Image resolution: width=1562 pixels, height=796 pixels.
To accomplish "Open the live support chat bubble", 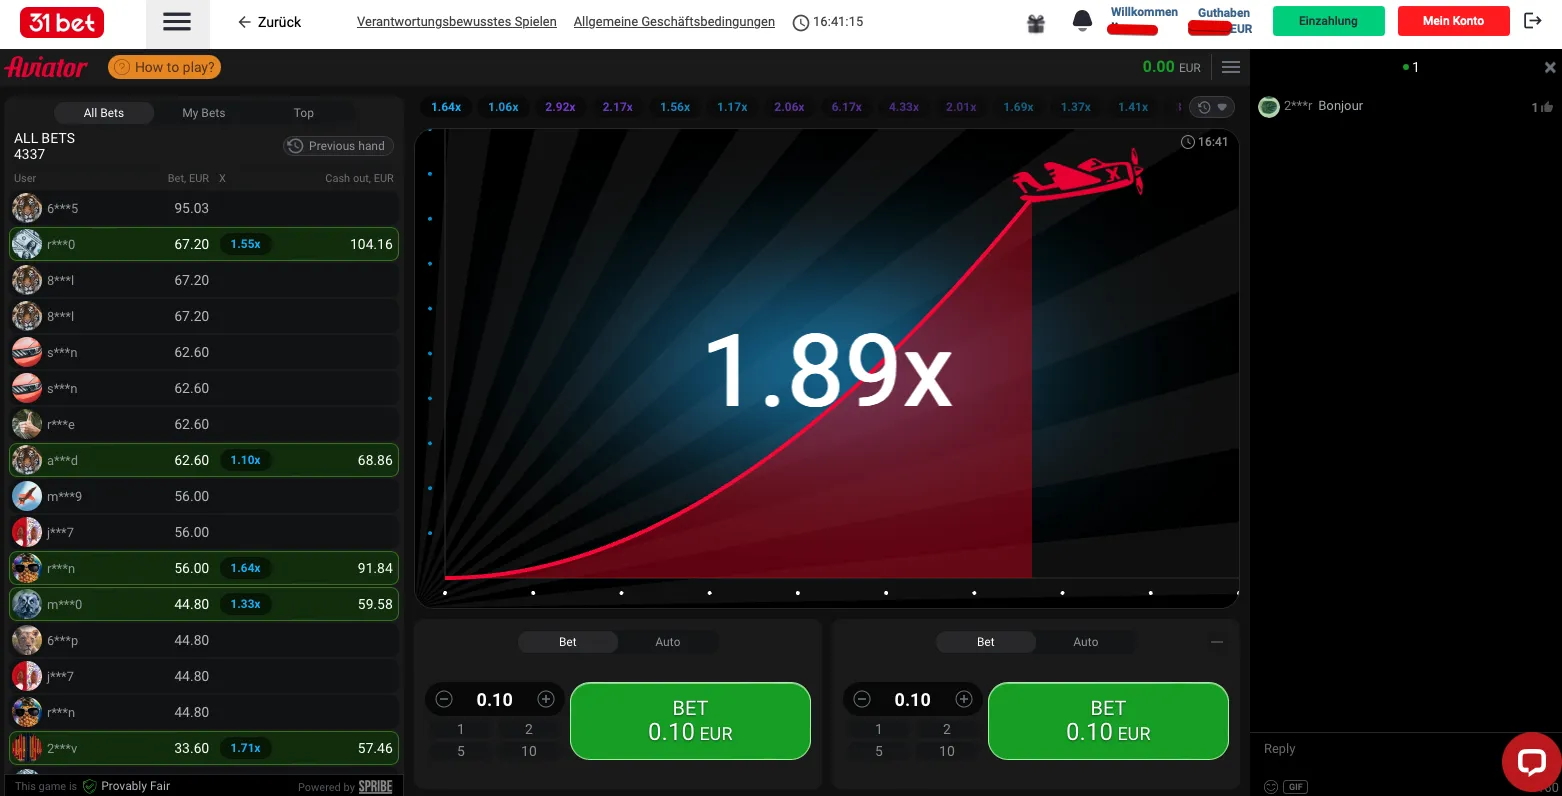I will point(1531,762).
